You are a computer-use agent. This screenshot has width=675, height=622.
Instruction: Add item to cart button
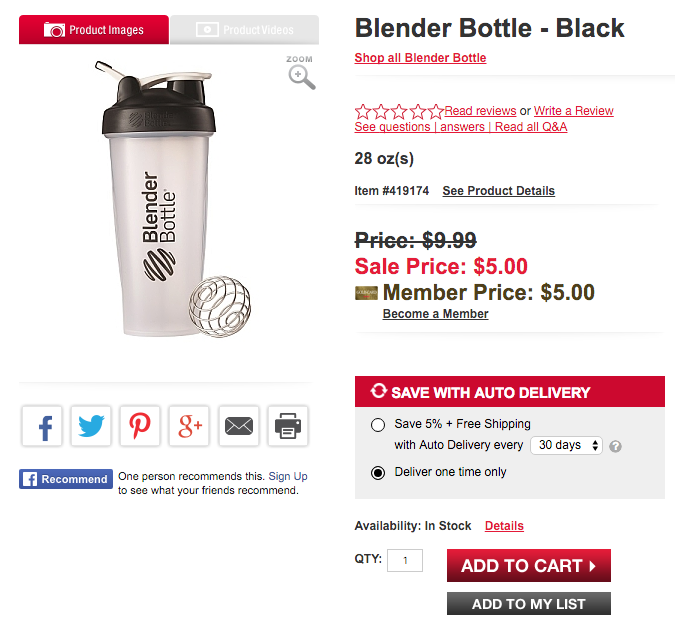(x=529, y=565)
